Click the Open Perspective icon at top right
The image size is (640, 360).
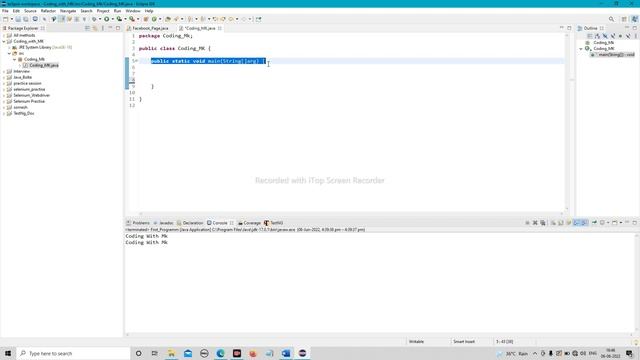coord(624,19)
